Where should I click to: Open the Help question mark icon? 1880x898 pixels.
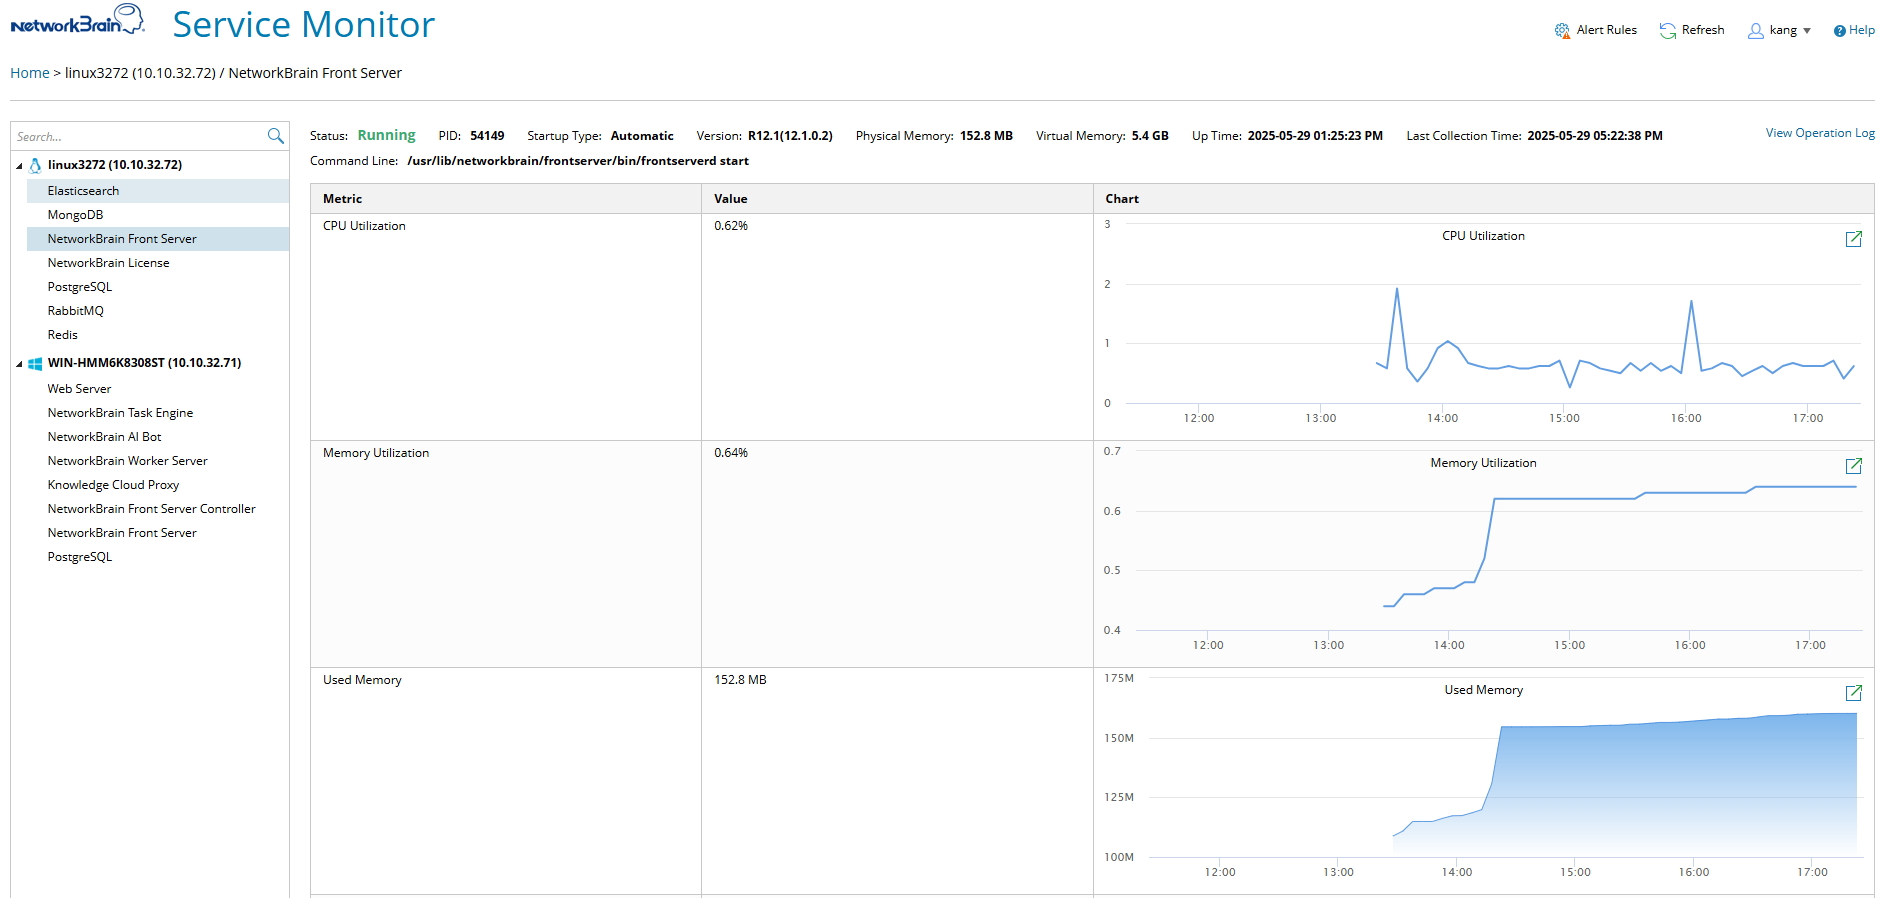1839,31
